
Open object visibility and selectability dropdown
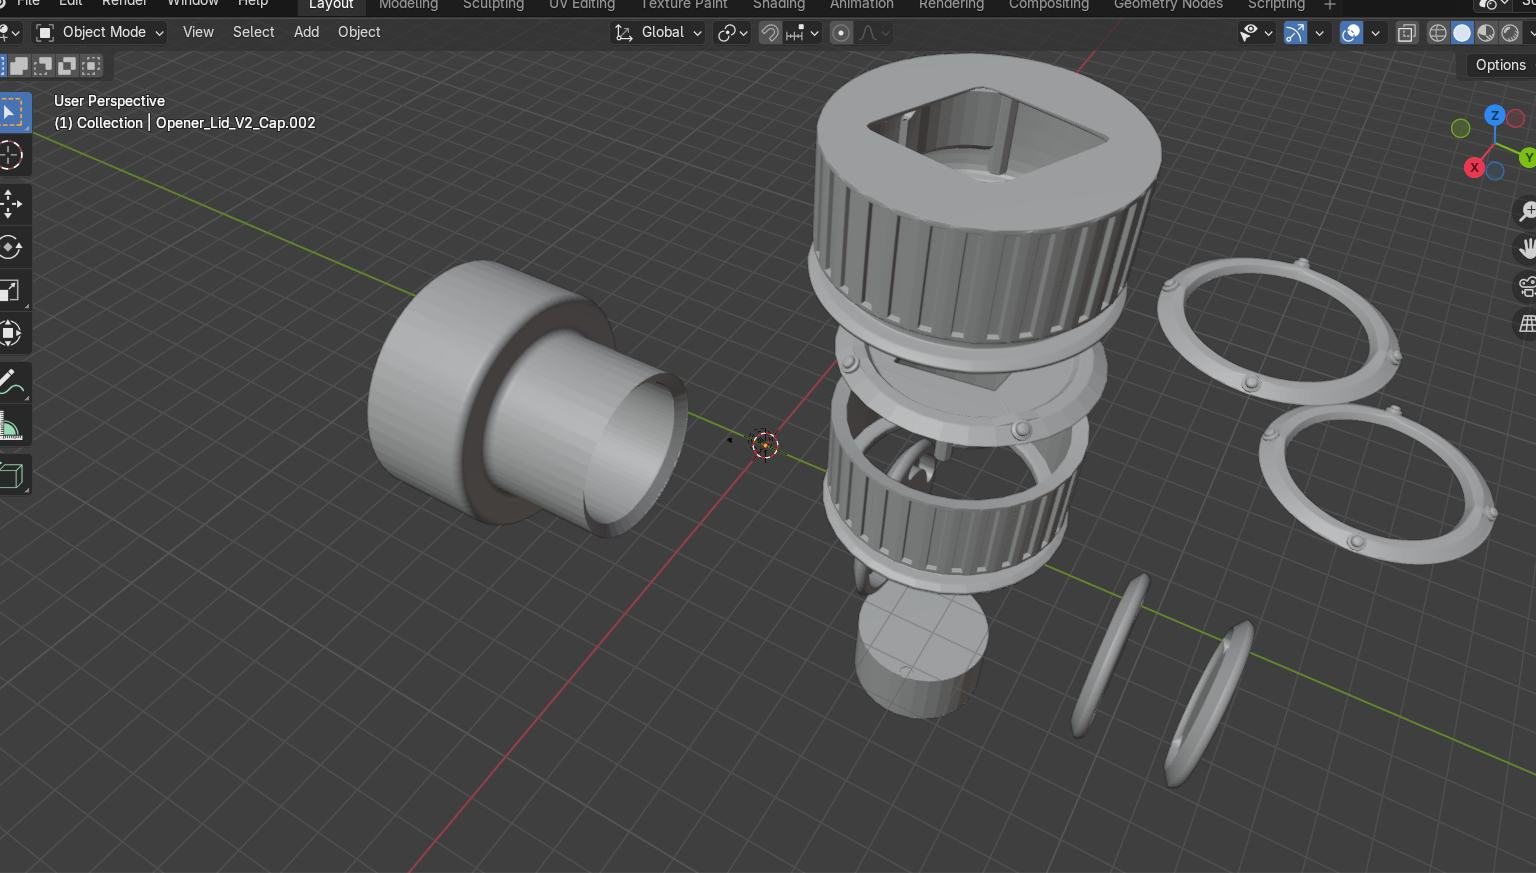[1256, 33]
